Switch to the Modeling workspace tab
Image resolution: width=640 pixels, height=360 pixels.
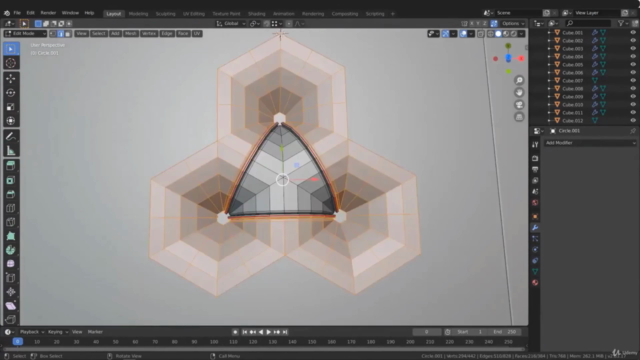pyautogui.click(x=138, y=14)
